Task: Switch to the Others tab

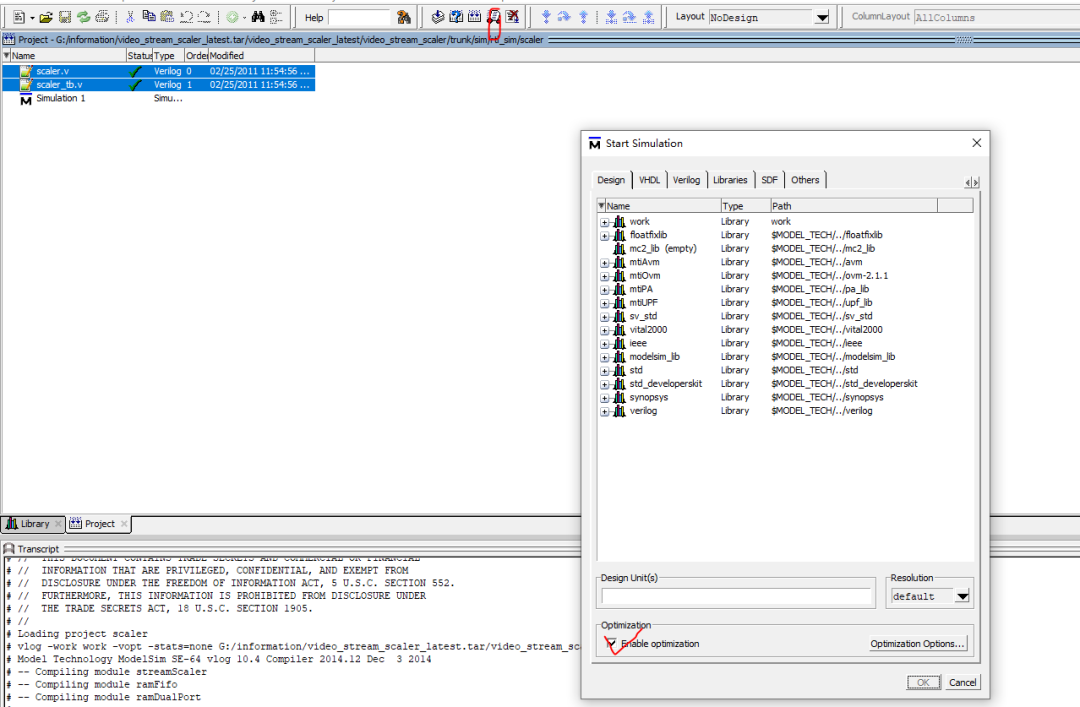Action: pyautogui.click(x=804, y=180)
